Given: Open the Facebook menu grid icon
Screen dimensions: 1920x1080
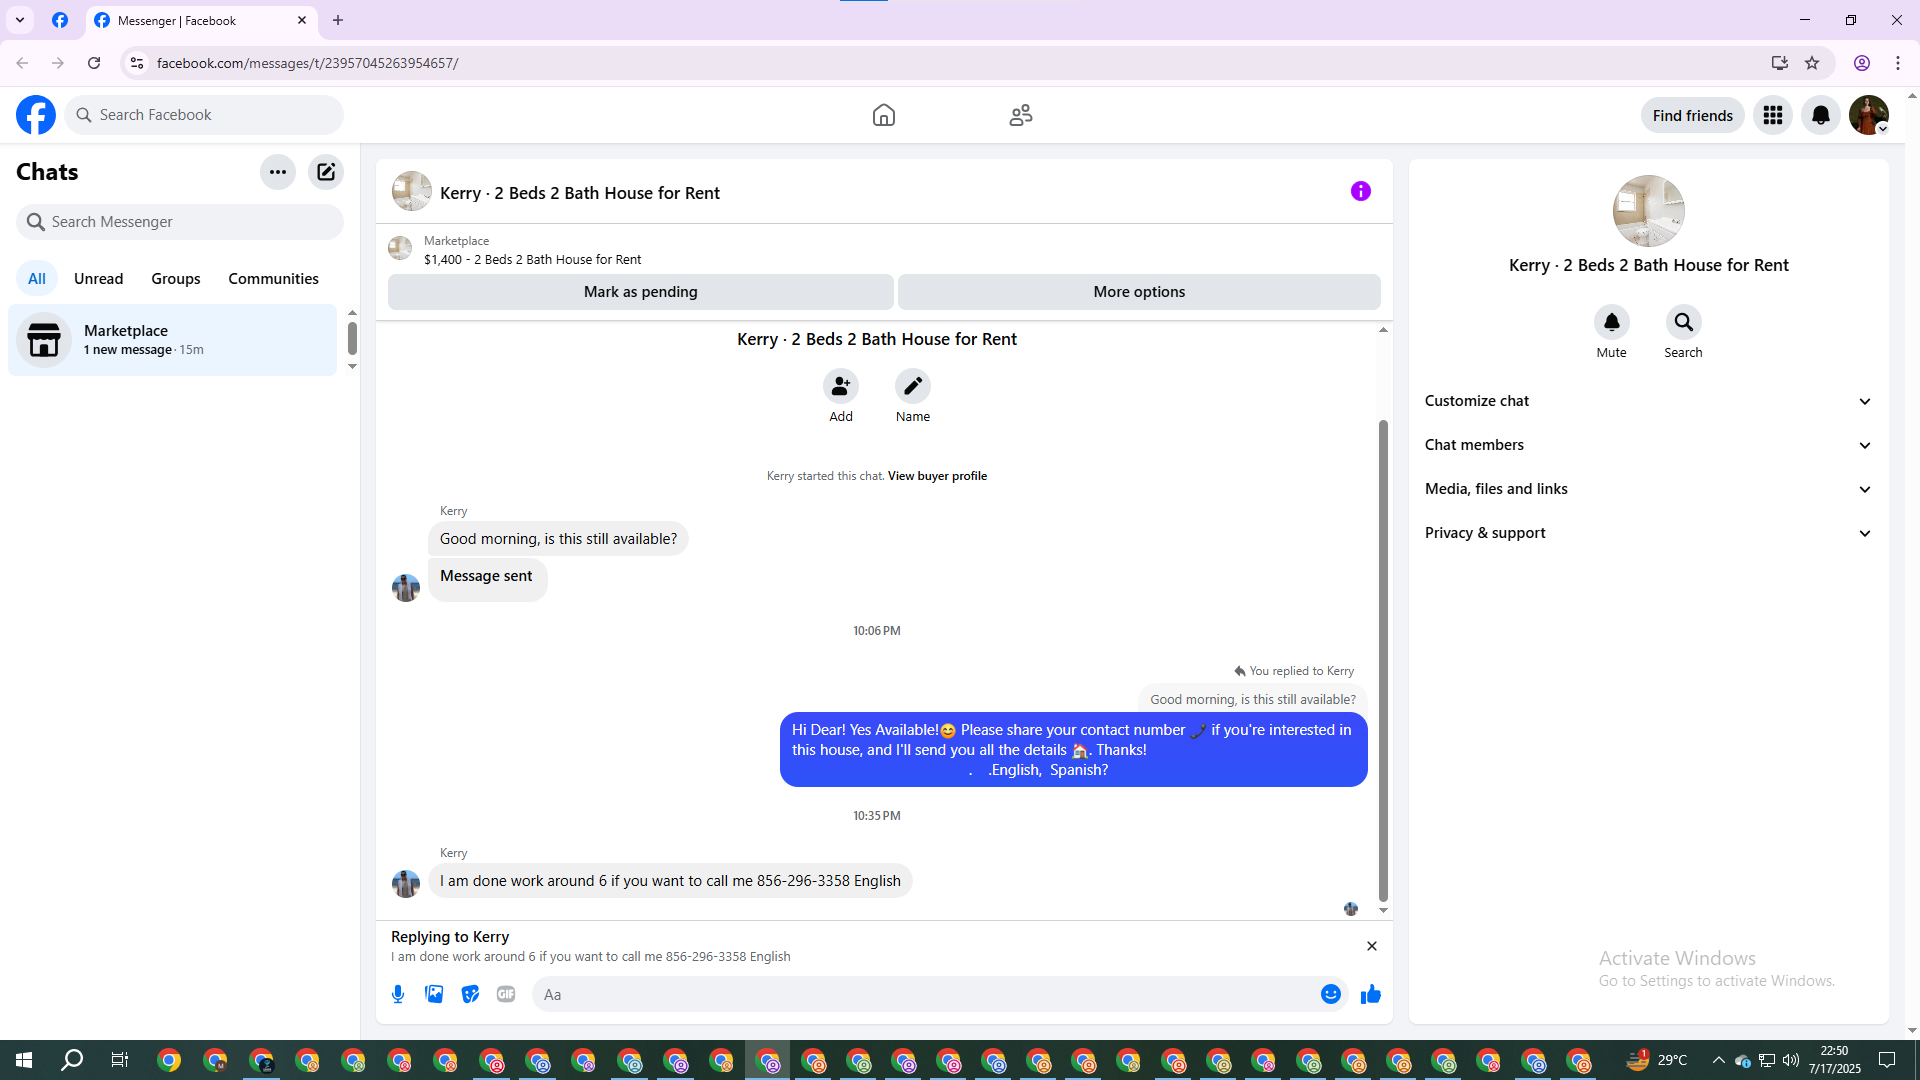Looking at the screenshot, I should coord(1773,115).
